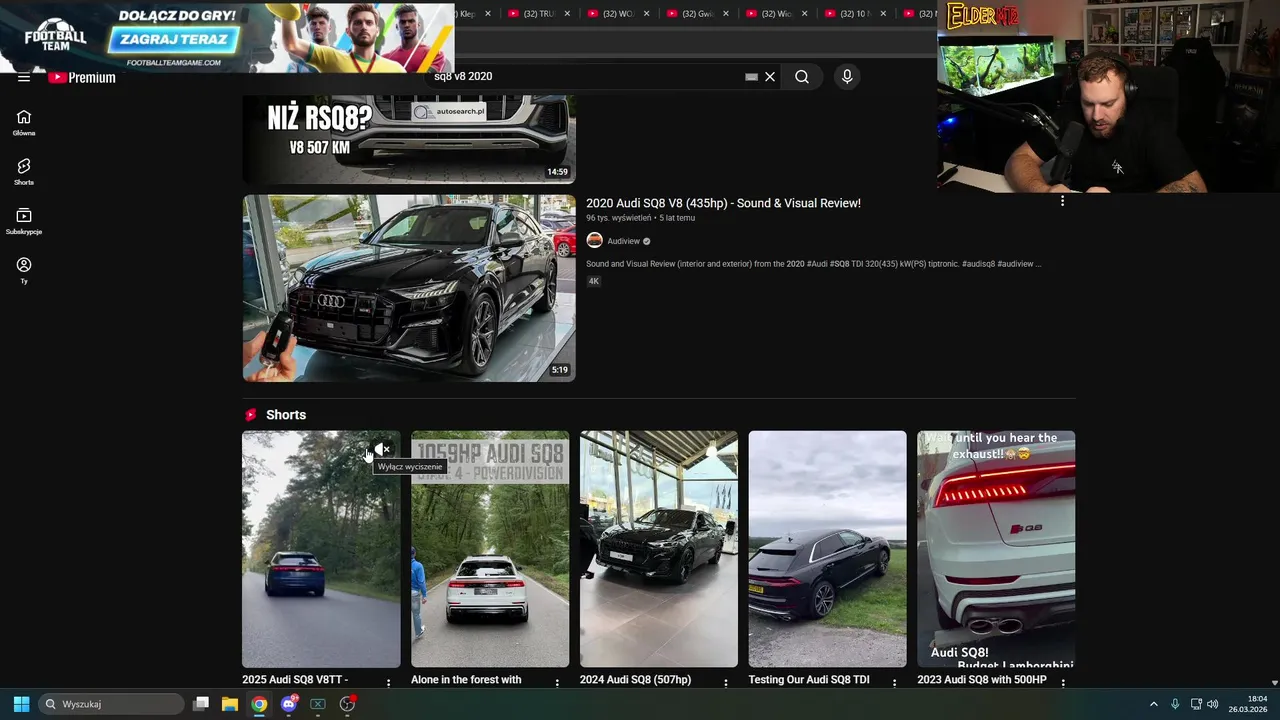Open options for 2024 Audi SQ8 (507hp) short
The width and height of the screenshot is (1280, 720).
pos(726,683)
